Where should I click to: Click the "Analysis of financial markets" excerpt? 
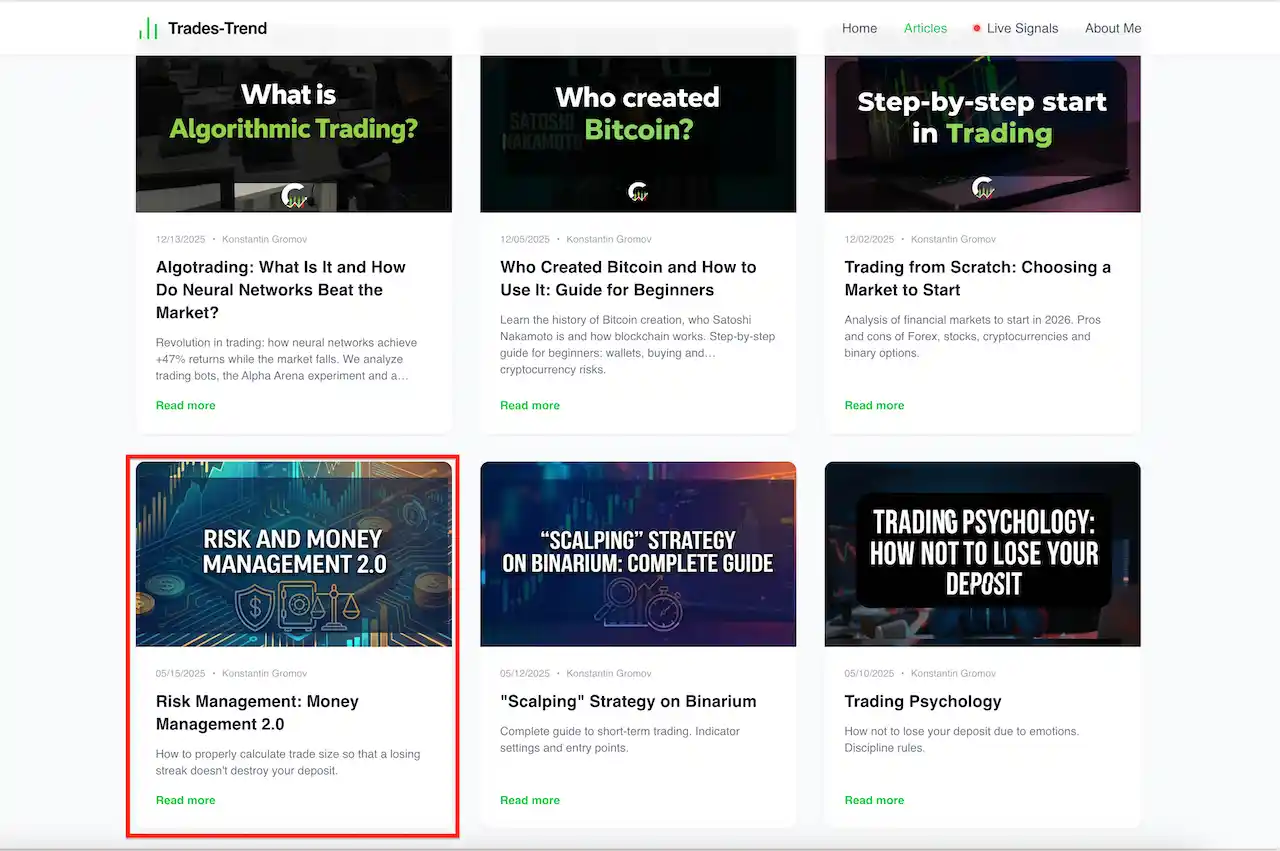(972, 336)
